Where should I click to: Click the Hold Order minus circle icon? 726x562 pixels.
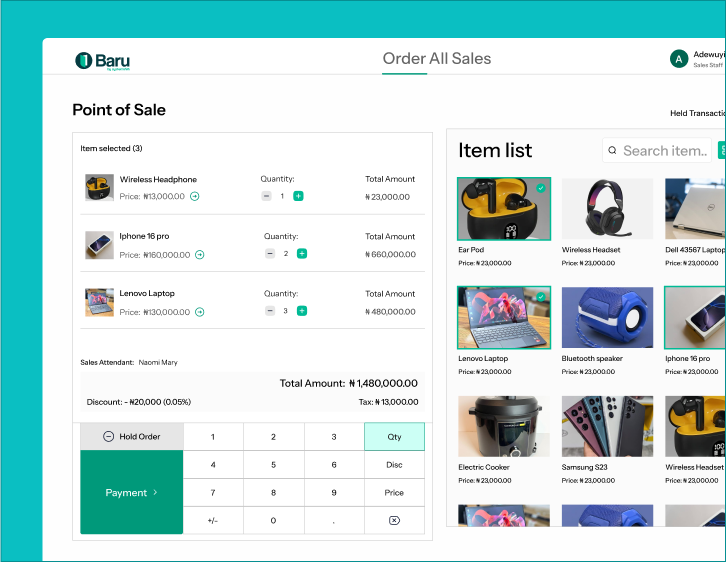(x=108, y=437)
